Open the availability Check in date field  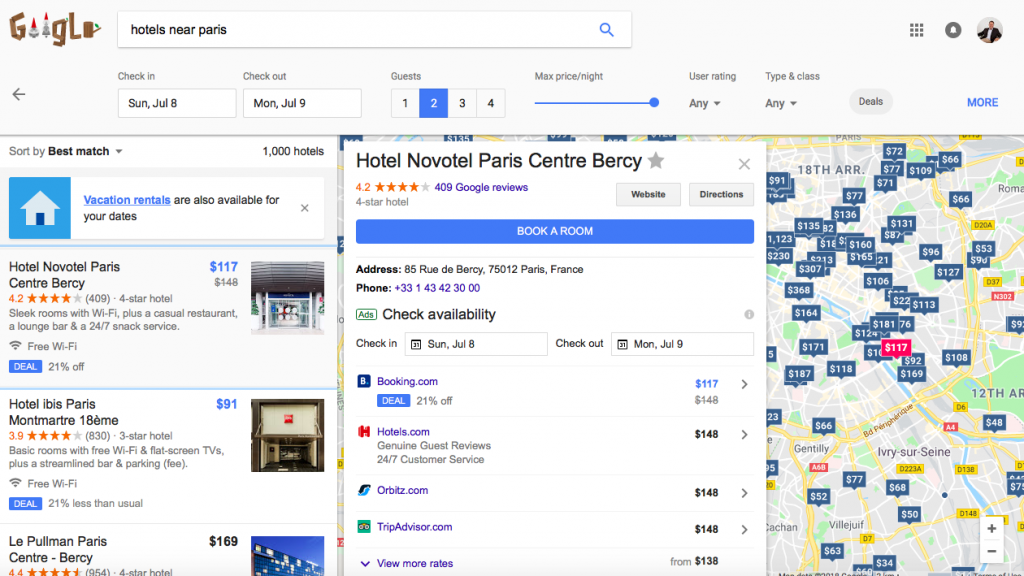[x=476, y=344]
